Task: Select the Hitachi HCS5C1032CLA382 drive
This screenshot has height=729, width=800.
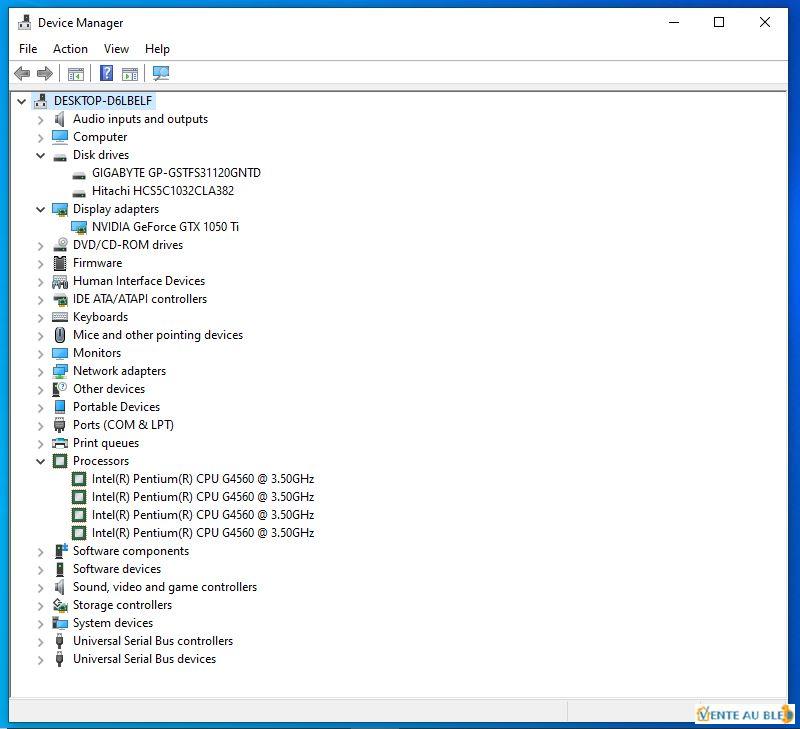Action: click(x=163, y=191)
